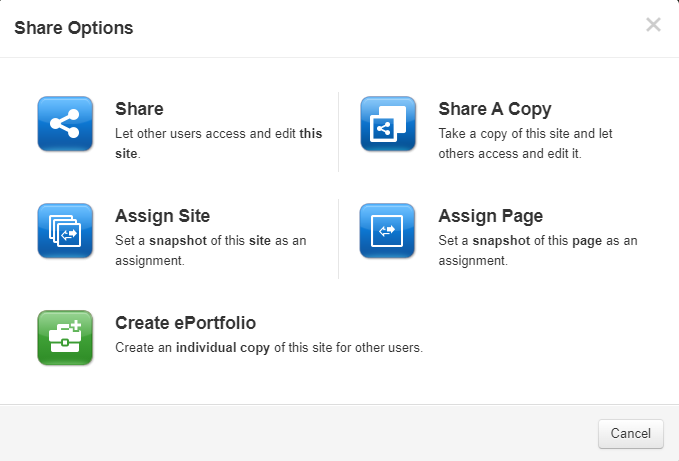Click the green Create ePortfolio briefcase icon

coord(65,338)
